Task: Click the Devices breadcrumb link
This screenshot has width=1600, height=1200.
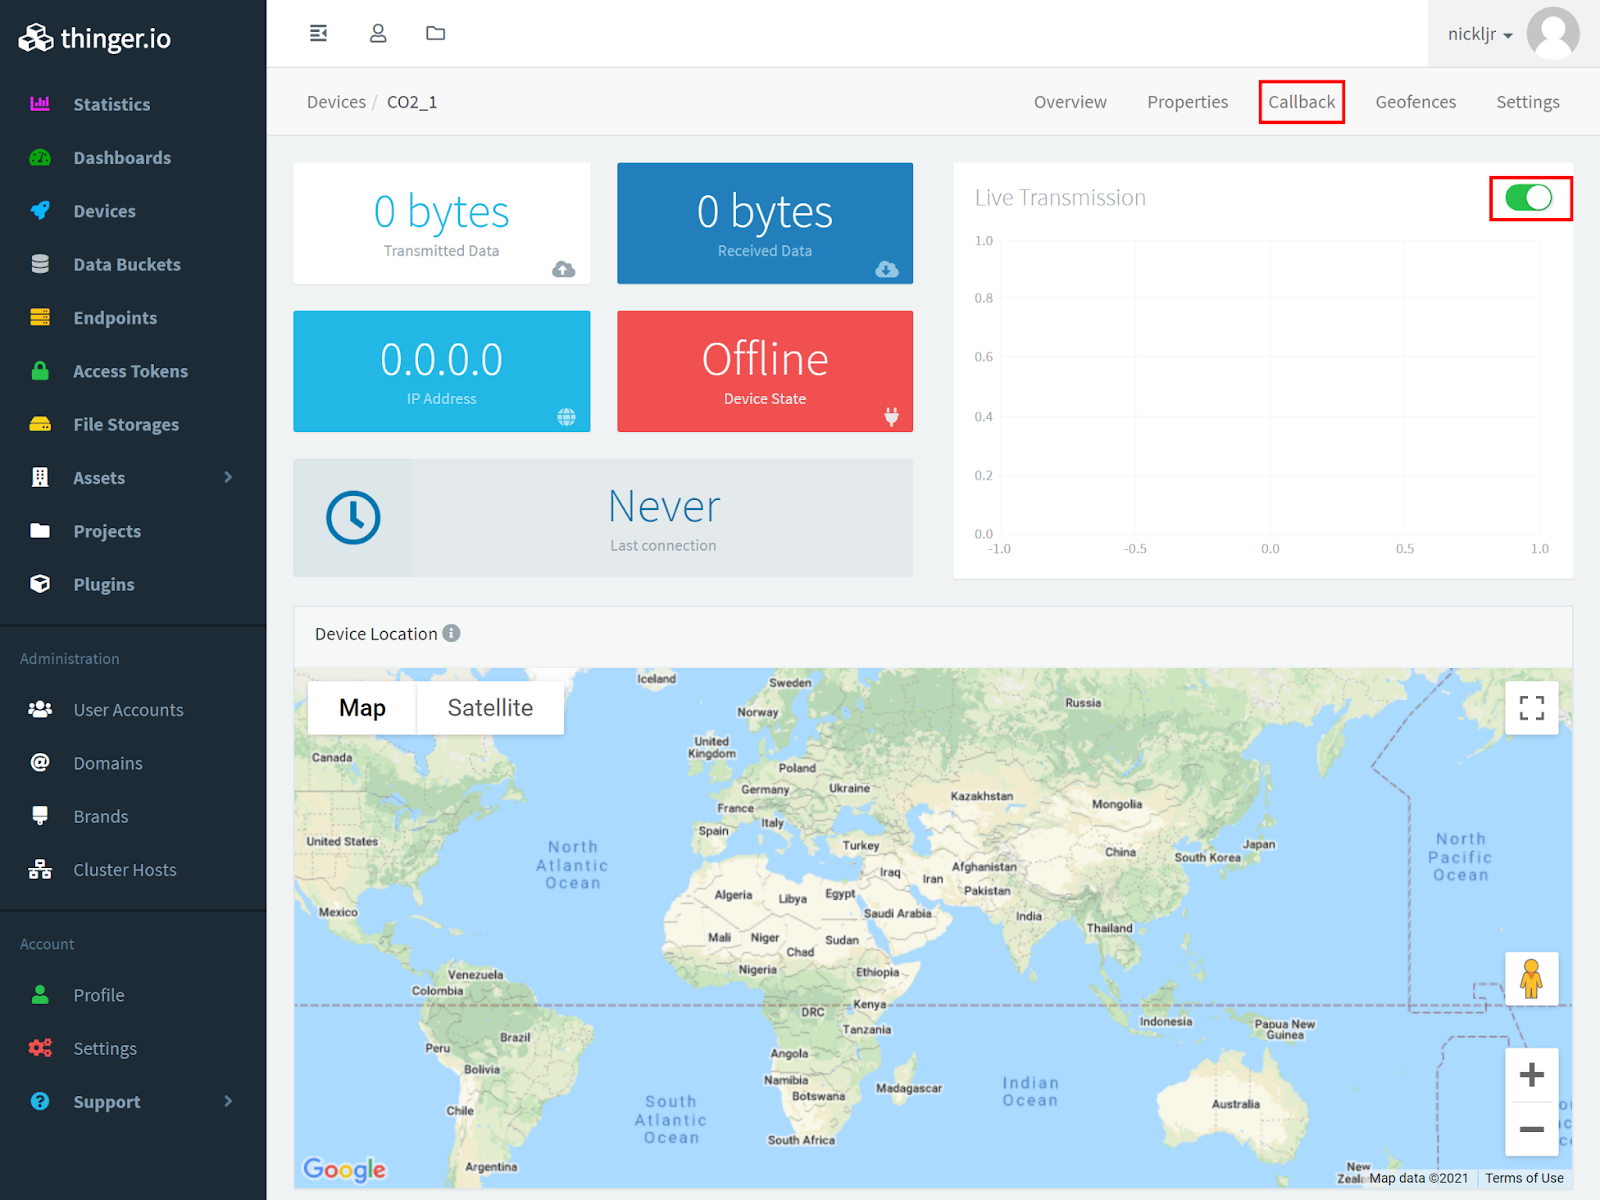Action: tap(336, 101)
